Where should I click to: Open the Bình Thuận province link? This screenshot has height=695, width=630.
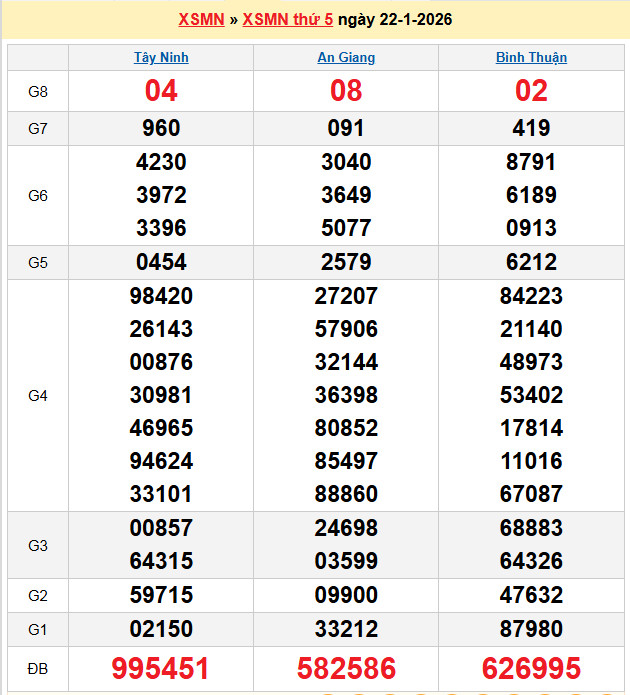[x=531, y=57]
